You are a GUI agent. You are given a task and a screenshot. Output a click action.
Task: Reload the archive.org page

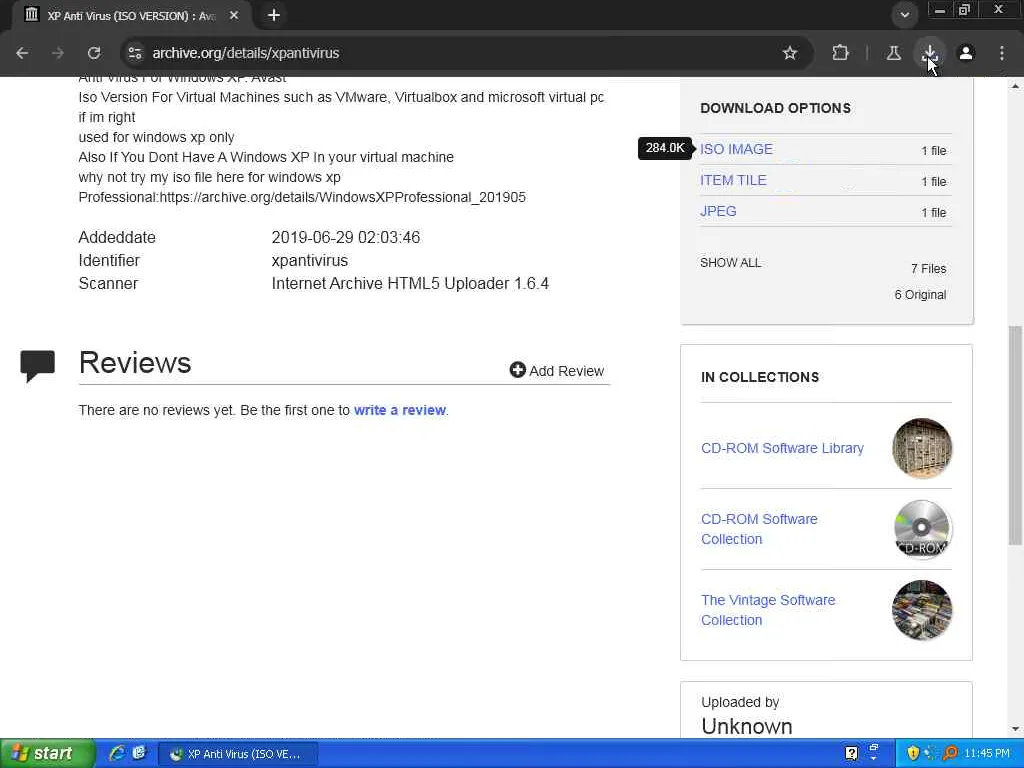click(94, 53)
